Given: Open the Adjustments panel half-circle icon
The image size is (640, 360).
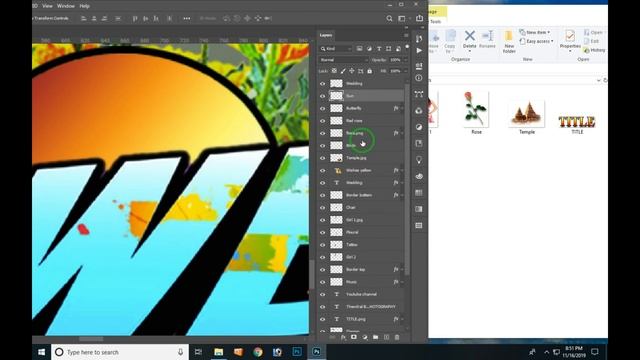Looking at the screenshot, I should tap(419, 127).
